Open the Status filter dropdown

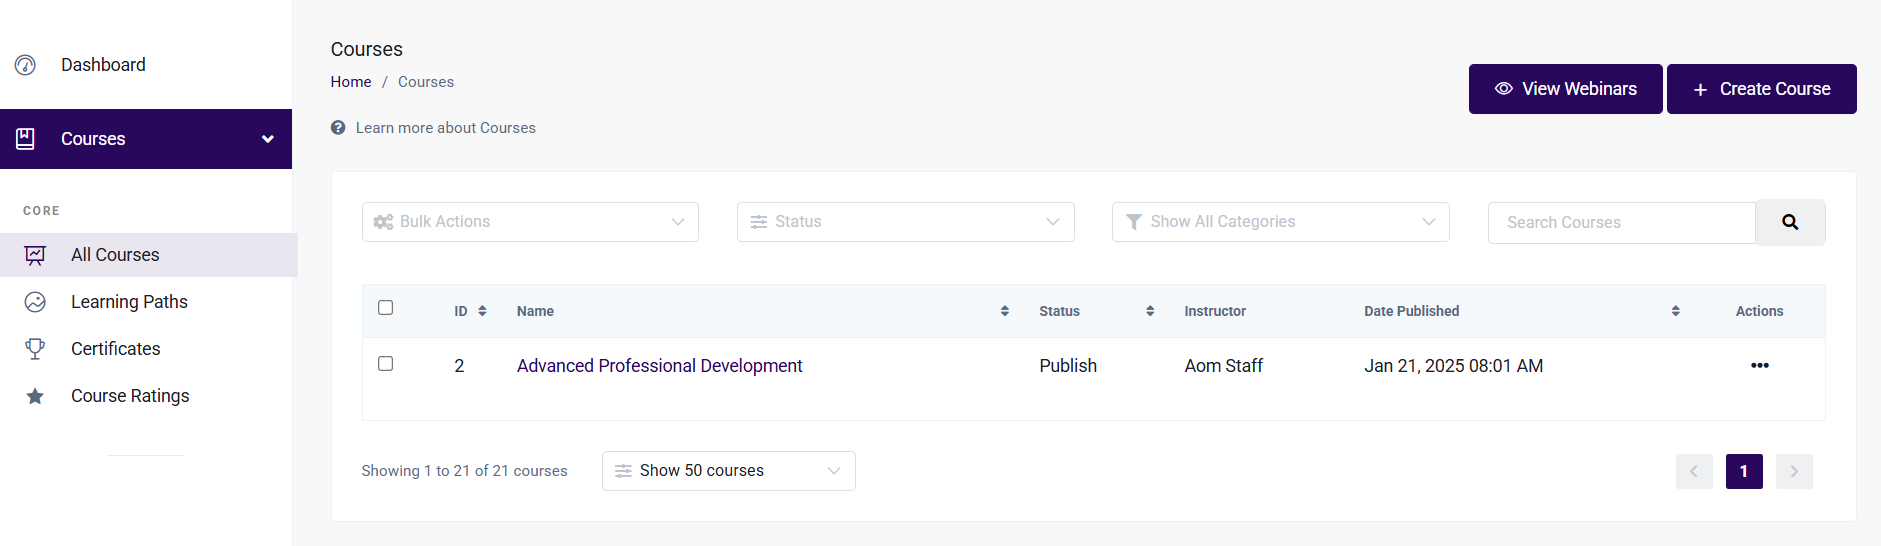pyautogui.click(x=906, y=222)
